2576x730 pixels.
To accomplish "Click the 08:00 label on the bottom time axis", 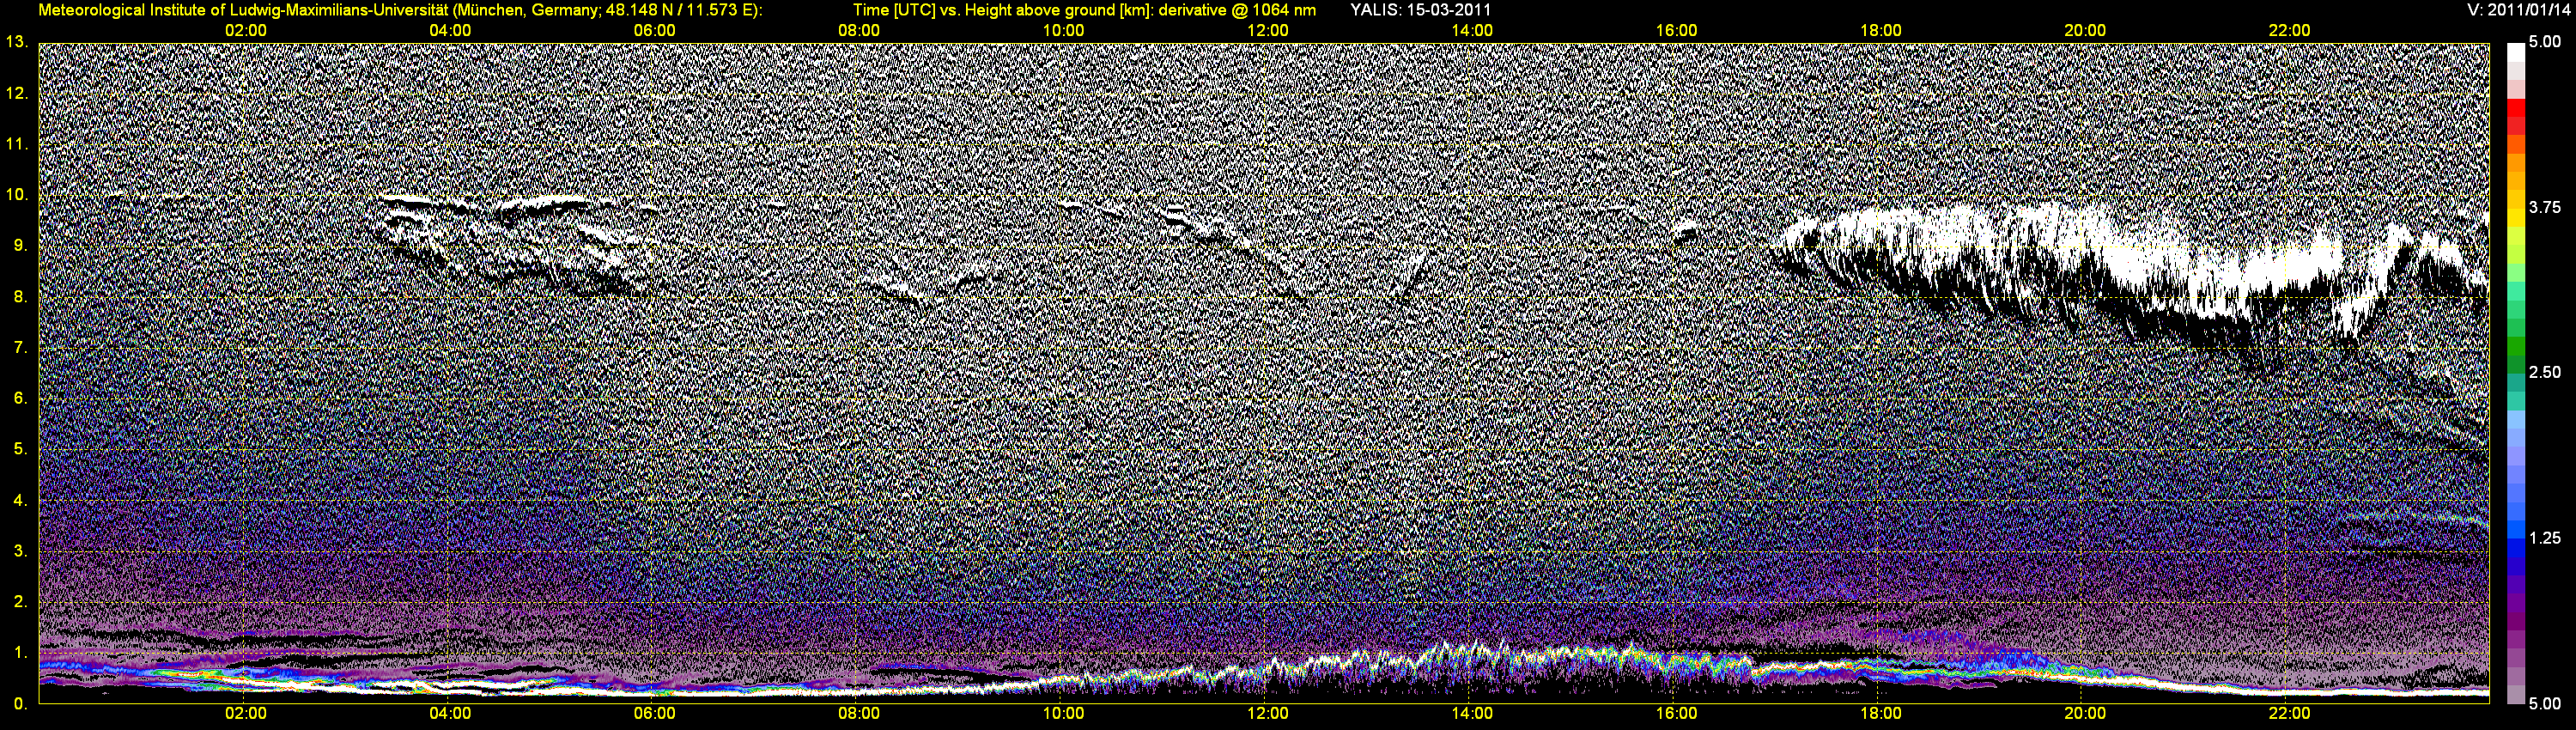I will pyautogui.click(x=859, y=714).
